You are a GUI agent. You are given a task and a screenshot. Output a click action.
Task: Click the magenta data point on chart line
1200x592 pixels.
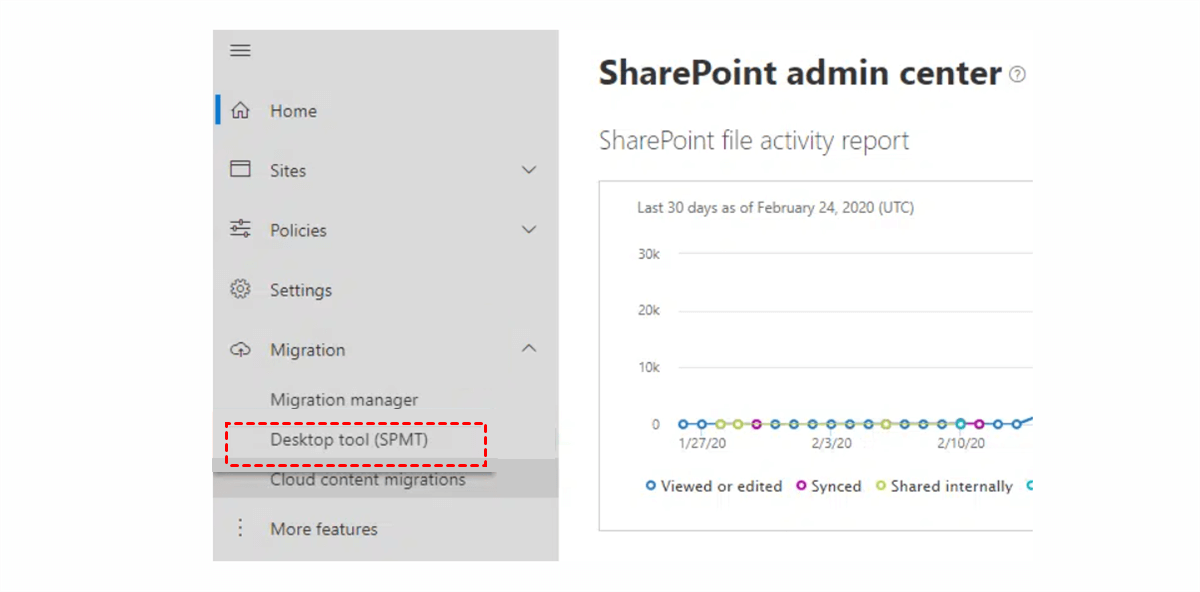pyautogui.click(x=757, y=424)
